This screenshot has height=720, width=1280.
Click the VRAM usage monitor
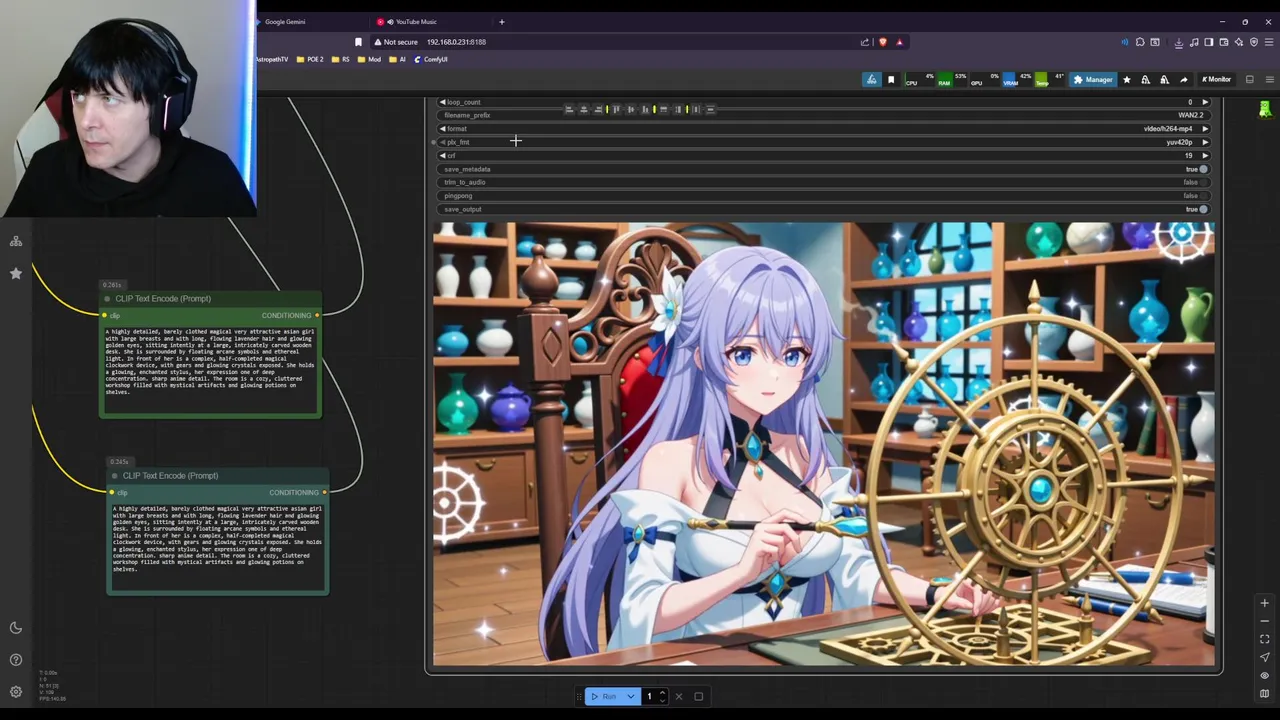pos(1017,80)
